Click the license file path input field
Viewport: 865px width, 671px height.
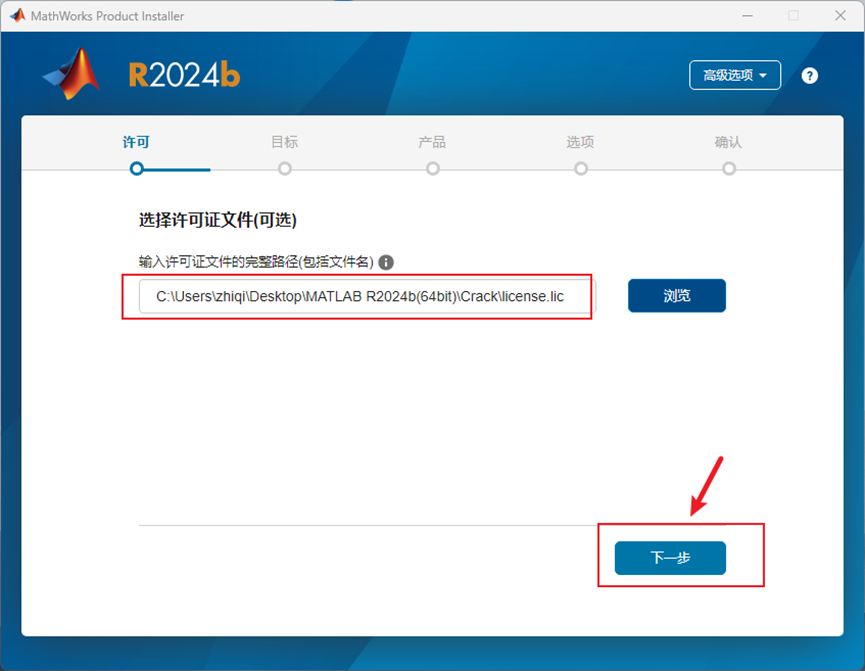click(x=367, y=296)
